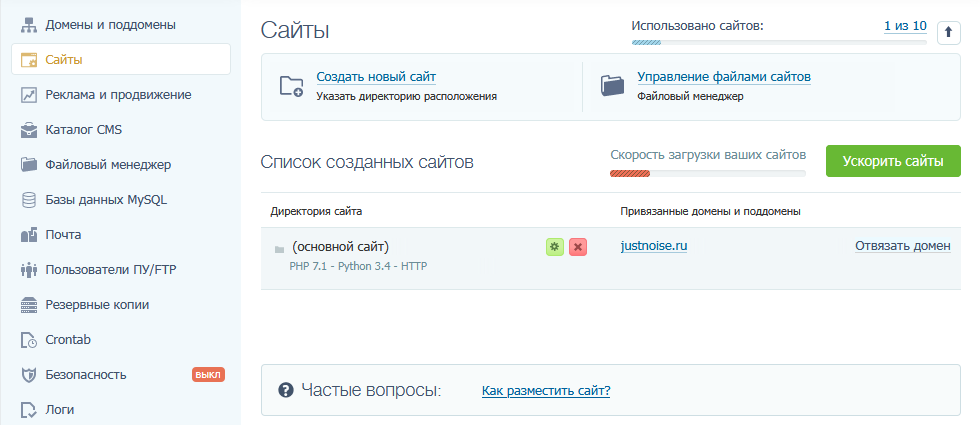Image resolution: width=980 pixels, height=425 pixels.
Task: Click the (основной сайт) directory name
Action: [340, 246]
